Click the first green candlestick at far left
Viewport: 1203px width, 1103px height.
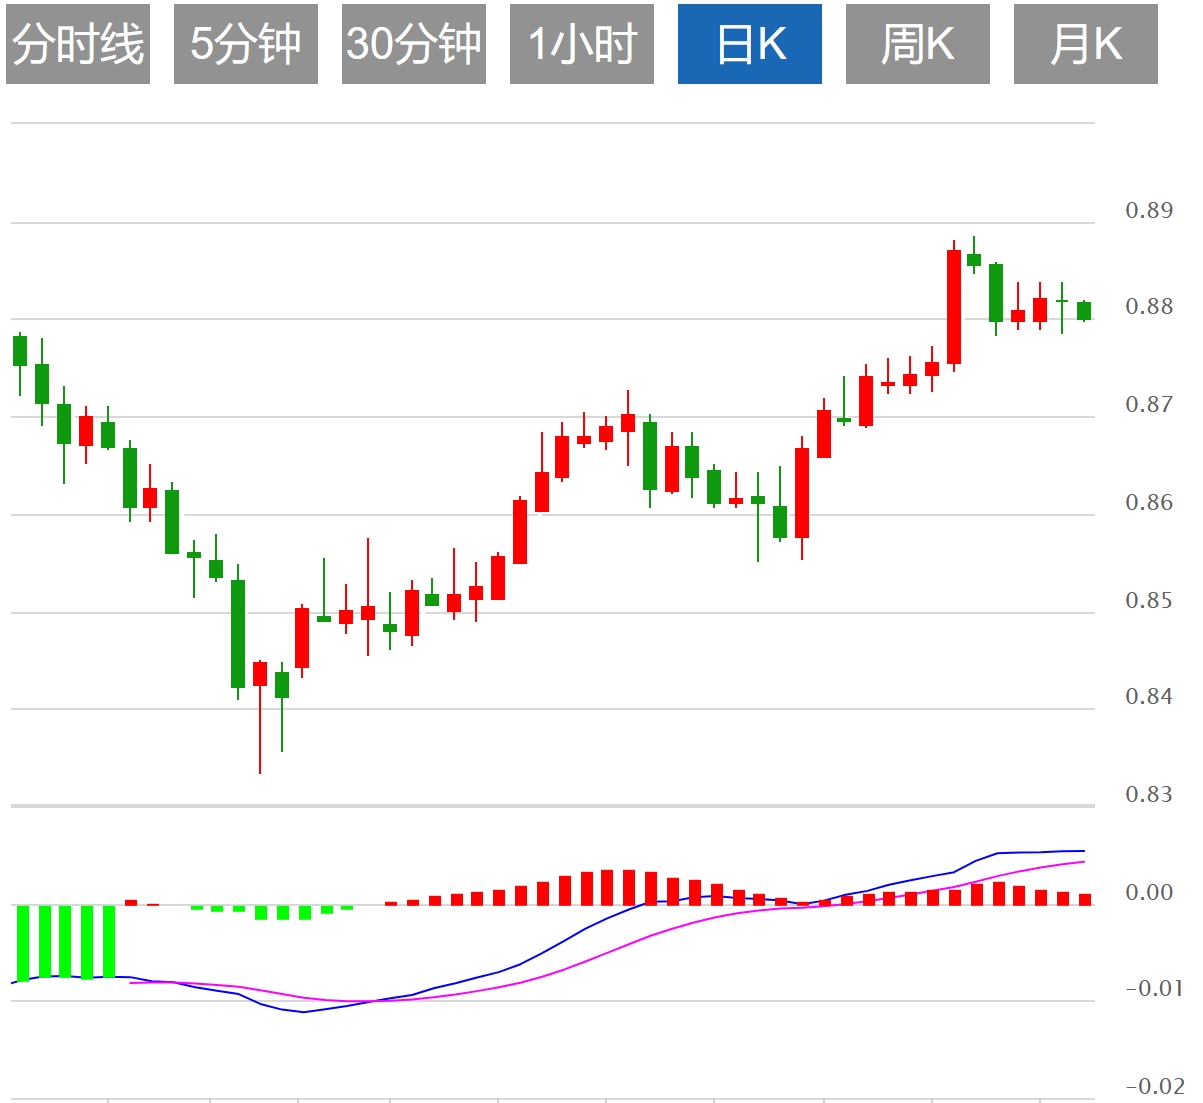click(20, 351)
